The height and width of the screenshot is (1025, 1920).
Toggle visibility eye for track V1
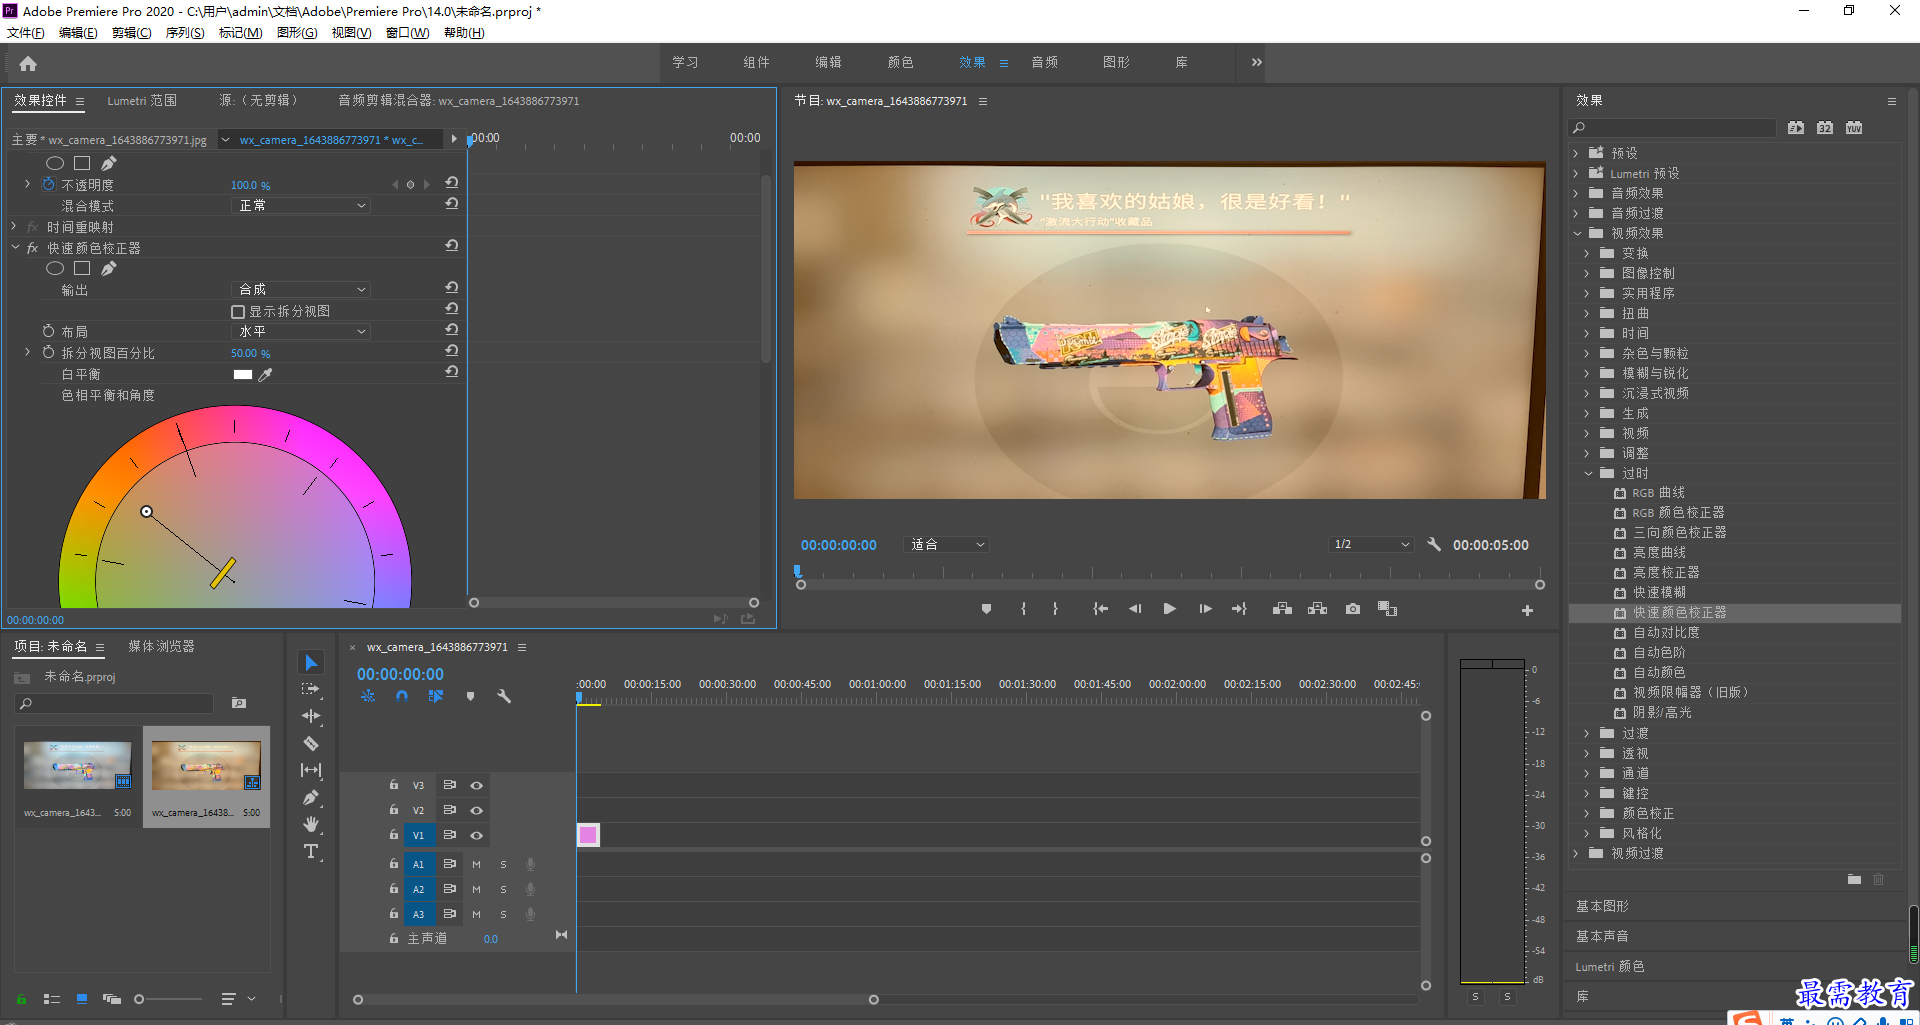[477, 835]
